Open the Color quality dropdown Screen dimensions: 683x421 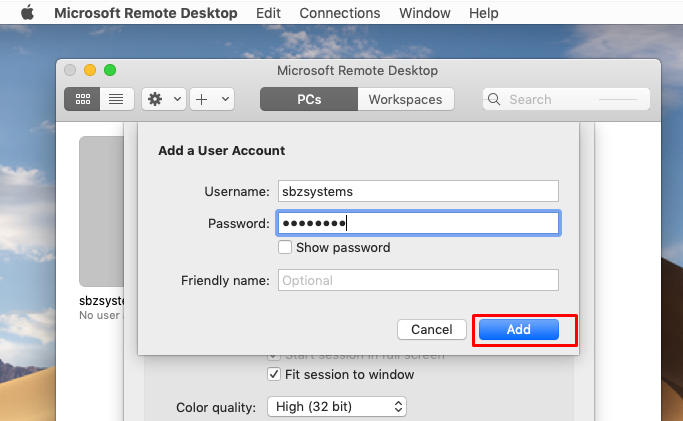(337, 407)
